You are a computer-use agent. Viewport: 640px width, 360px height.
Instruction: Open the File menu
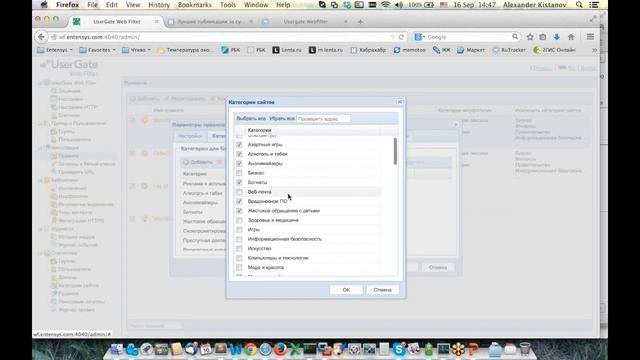click(93, 5)
